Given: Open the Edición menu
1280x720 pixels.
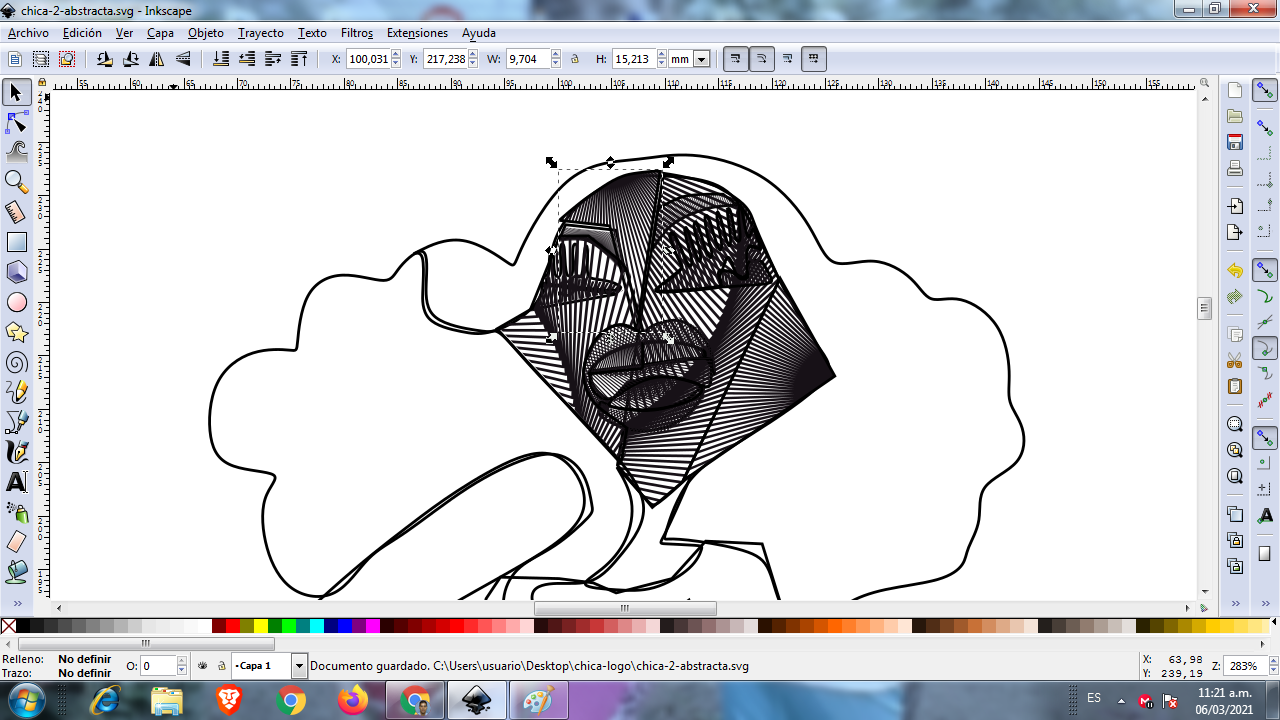Looking at the screenshot, I should 82,33.
